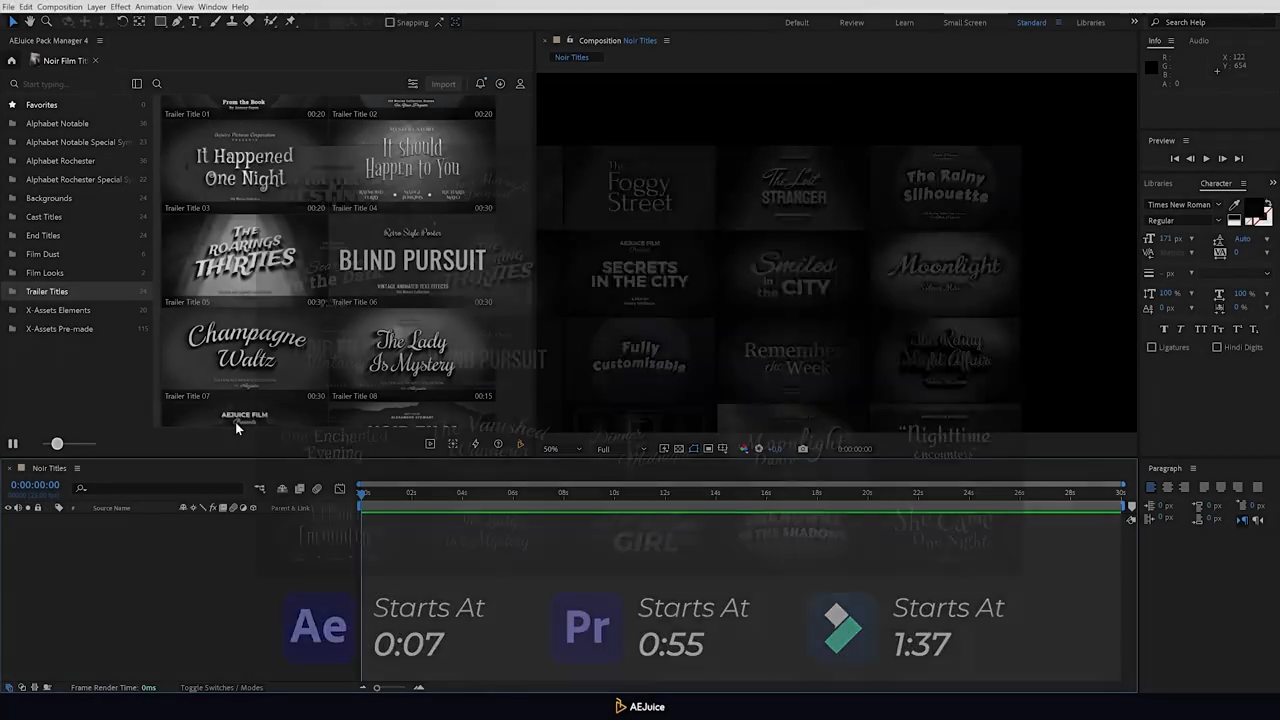
Task: Open Noir Titles breadcrumb in viewer
Action: click(x=572, y=57)
